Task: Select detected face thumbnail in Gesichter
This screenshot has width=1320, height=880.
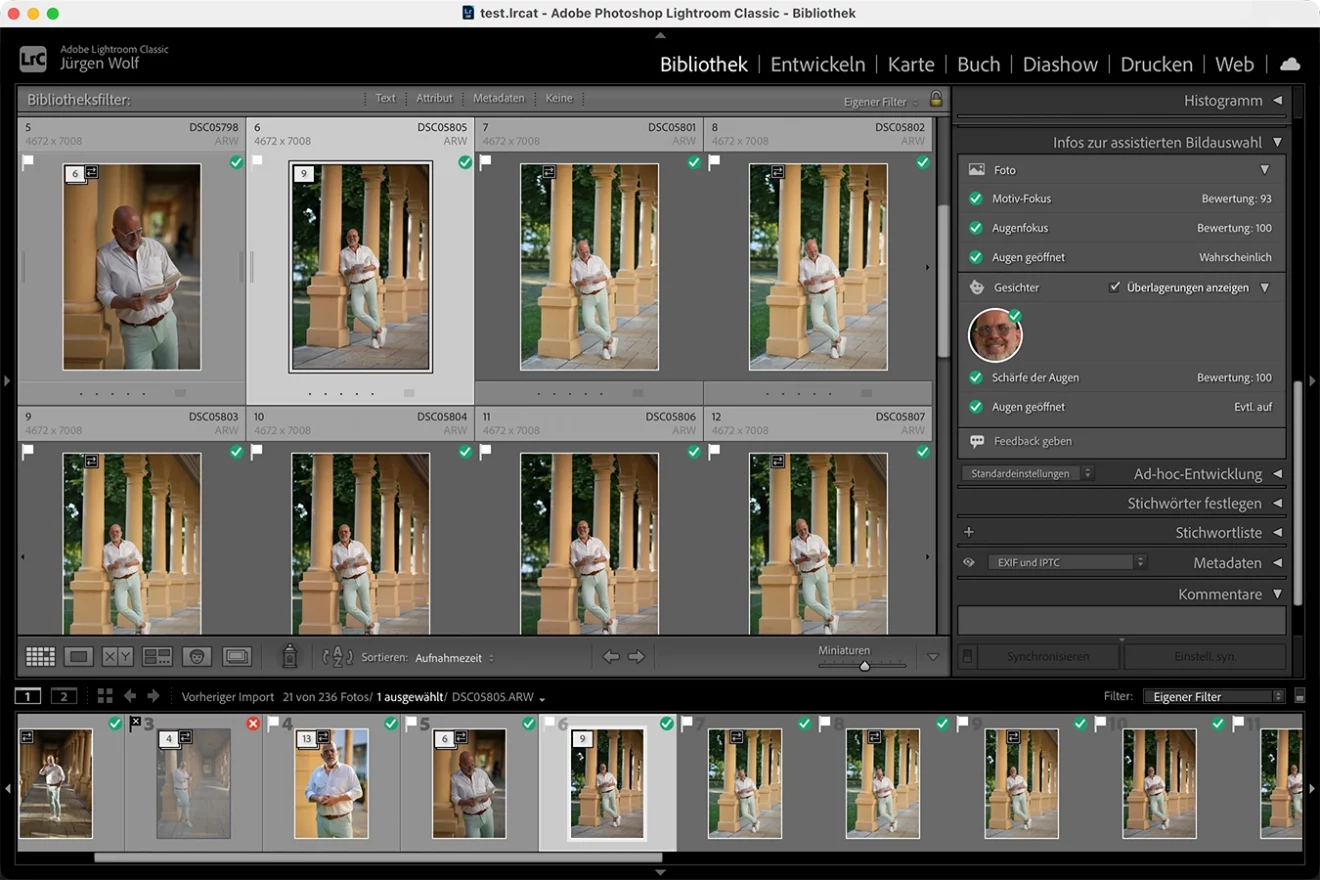Action: tap(995, 335)
